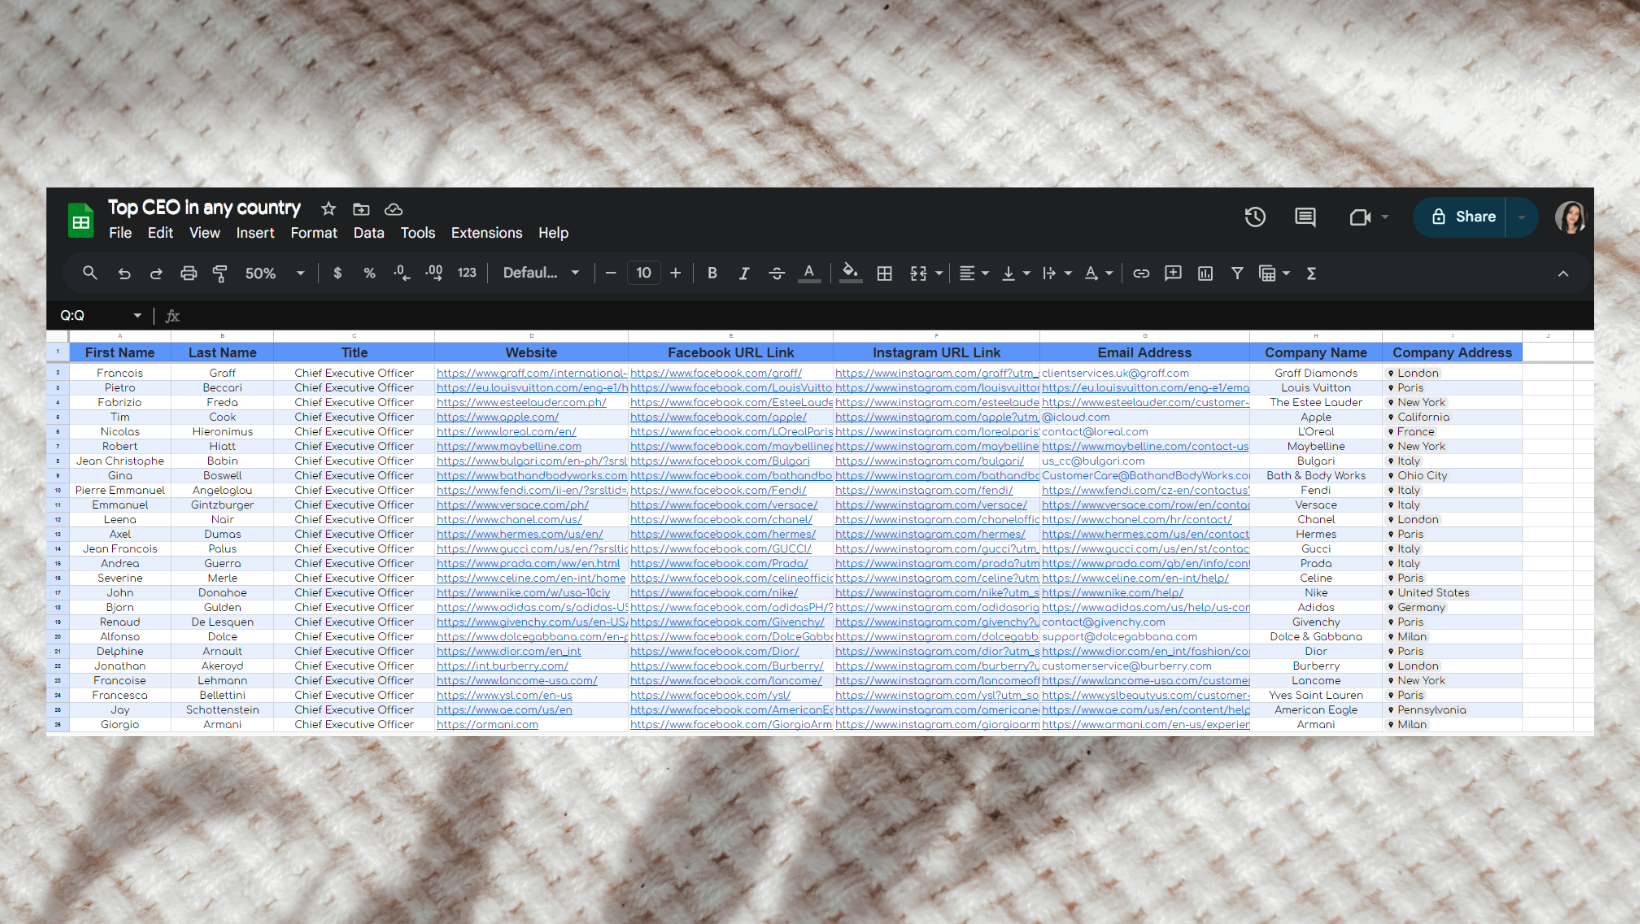1640x924 pixels.
Task: Select the Company Name header cell
Action: click(x=1316, y=353)
